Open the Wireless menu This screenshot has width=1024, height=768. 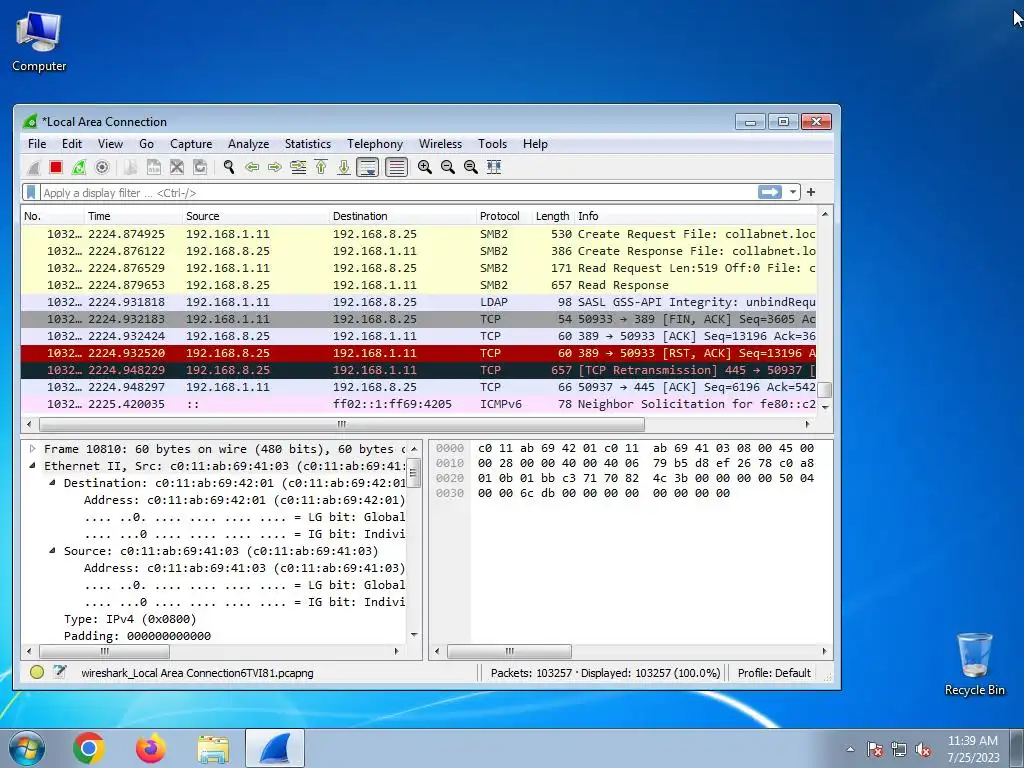(x=440, y=144)
